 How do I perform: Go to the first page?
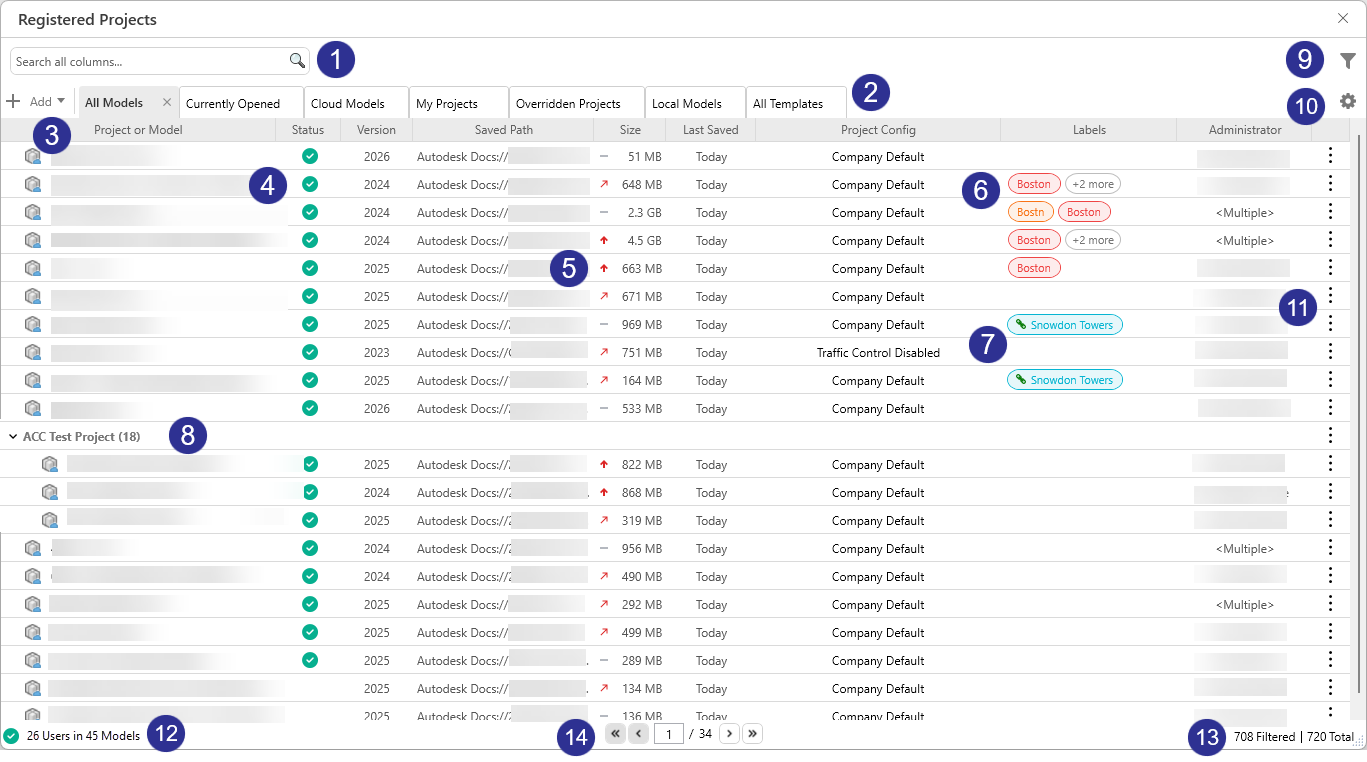coord(615,734)
